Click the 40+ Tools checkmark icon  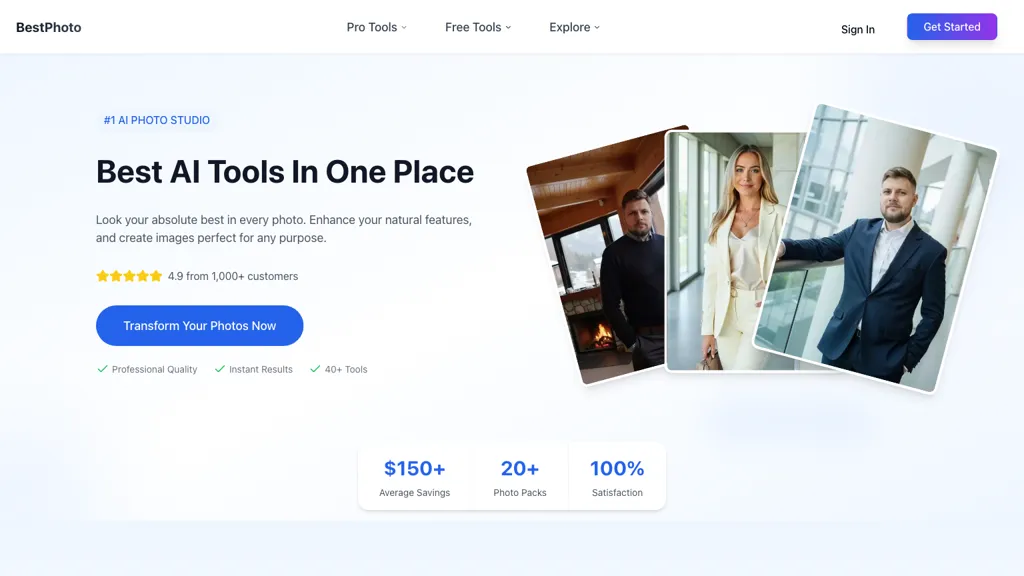315,369
